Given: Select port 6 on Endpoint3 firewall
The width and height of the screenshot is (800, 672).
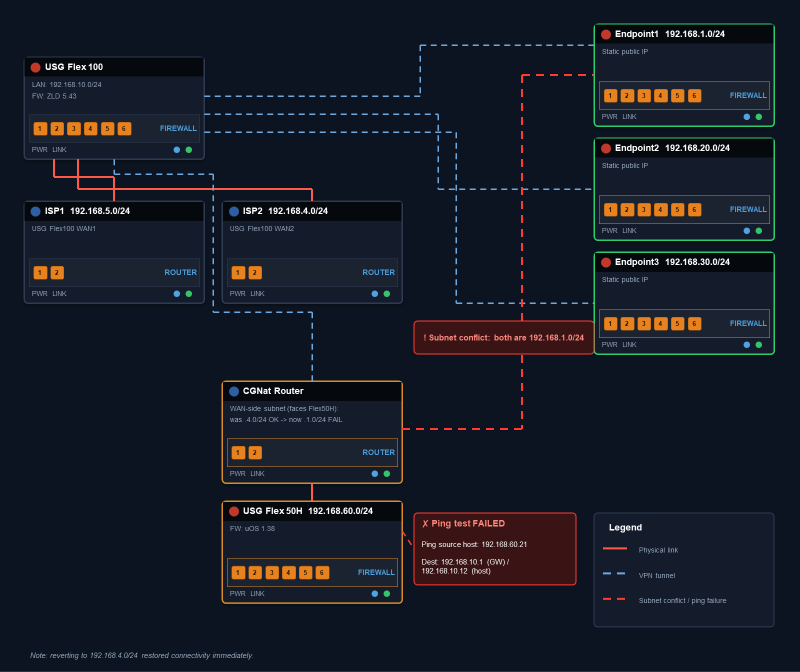Looking at the screenshot, I should 694,323.
